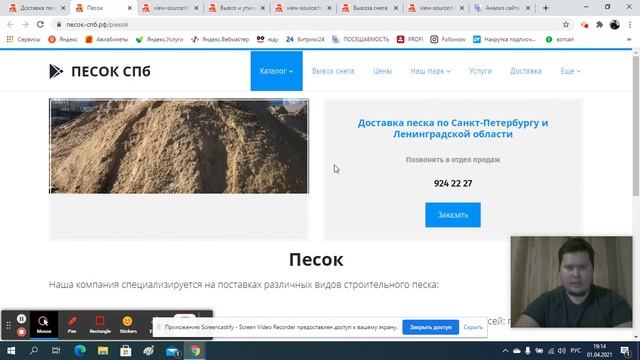Show more bookmarks chevron
The image size is (640, 360).
(629, 39)
